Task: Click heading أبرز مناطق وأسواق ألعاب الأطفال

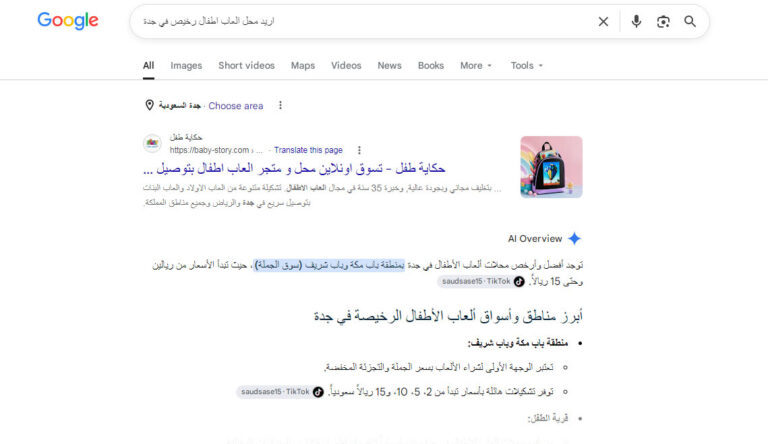Action: (x=448, y=316)
